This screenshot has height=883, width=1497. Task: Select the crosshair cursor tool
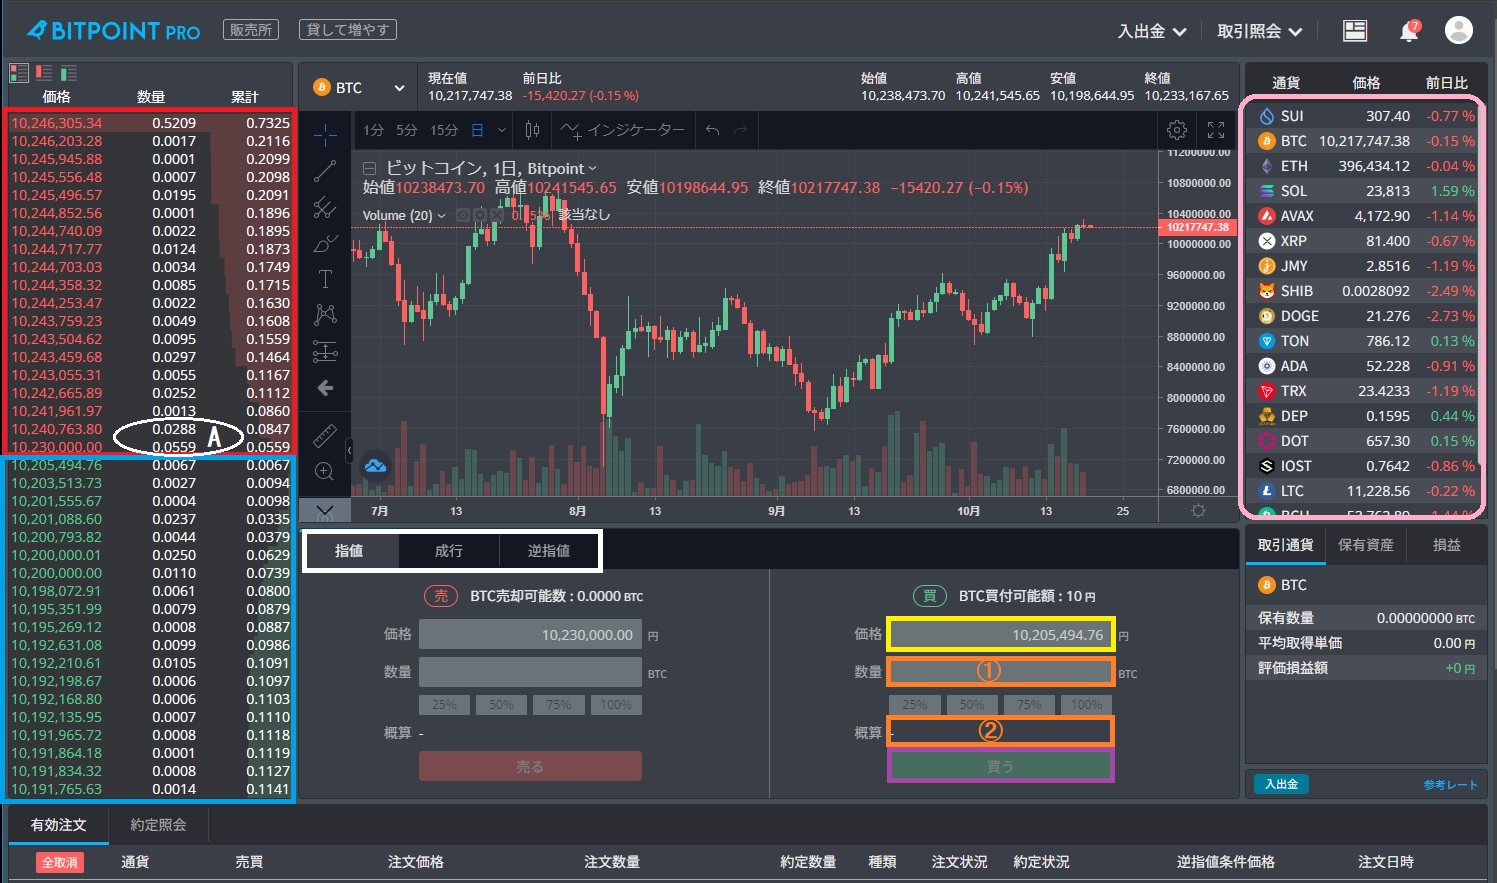(325, 134)
